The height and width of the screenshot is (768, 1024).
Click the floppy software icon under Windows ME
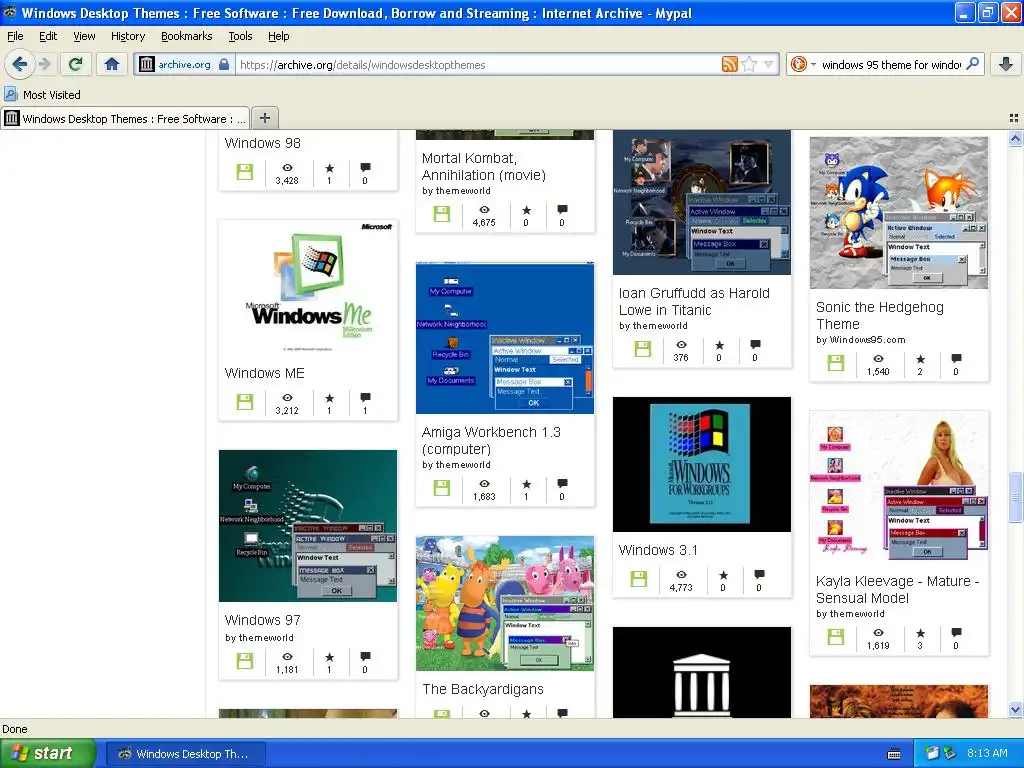[x=245, y=402]
